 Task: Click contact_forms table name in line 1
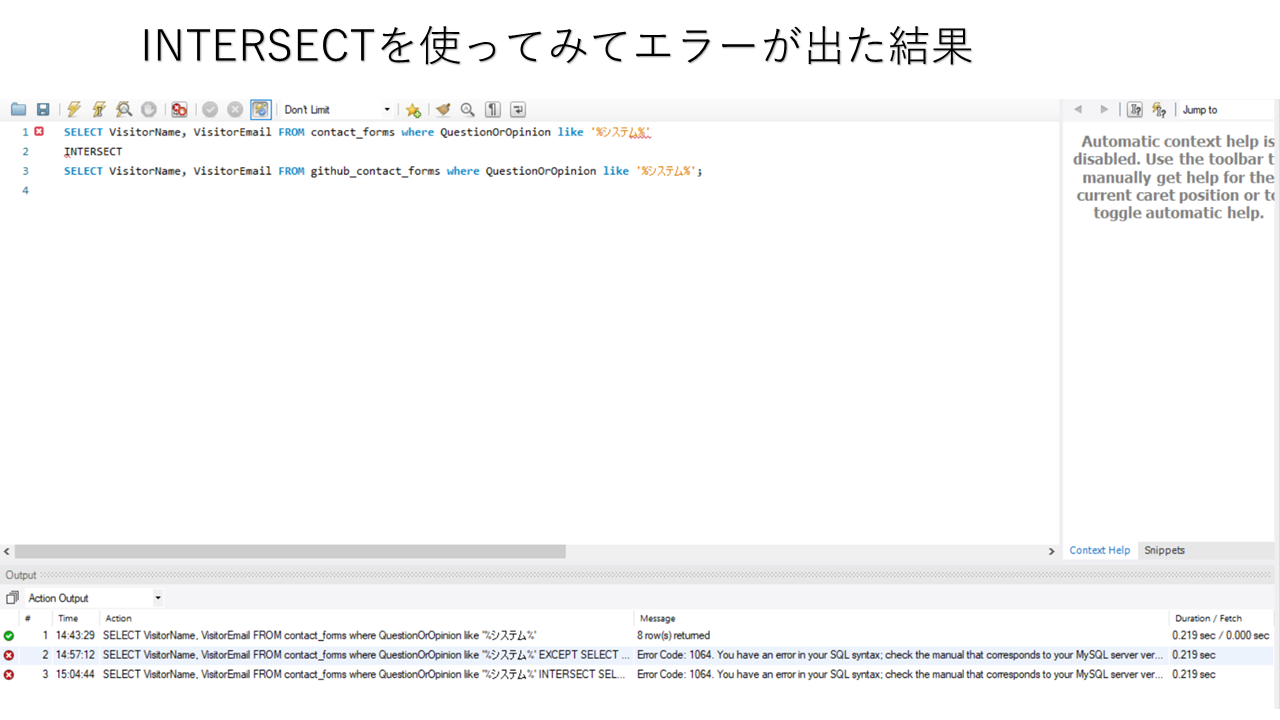(x=353, y=132)
